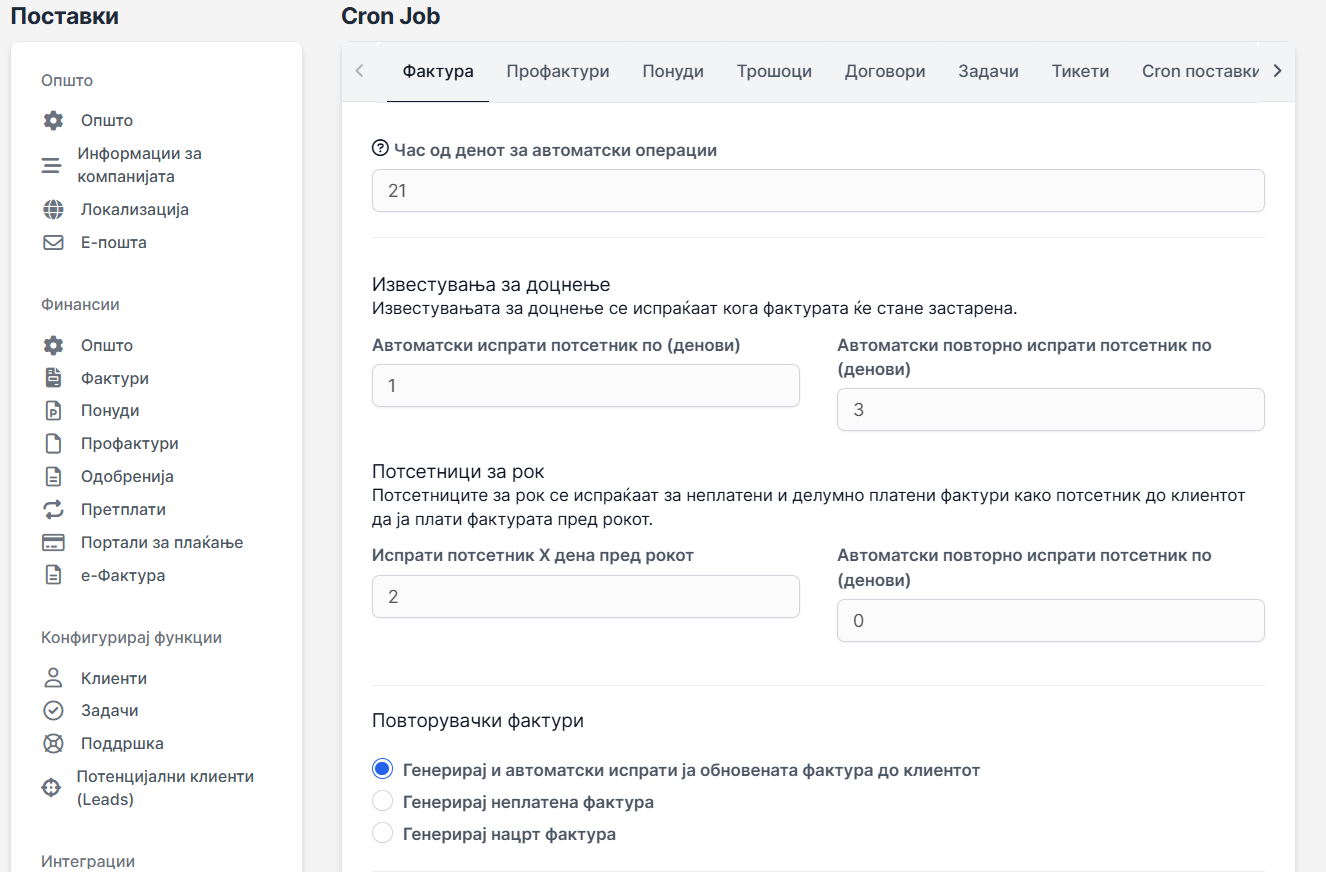Screen dimensions: 1326x872
Task: Choose the Генерирај нацрт фактура radio option
Action: pos(382,834)
